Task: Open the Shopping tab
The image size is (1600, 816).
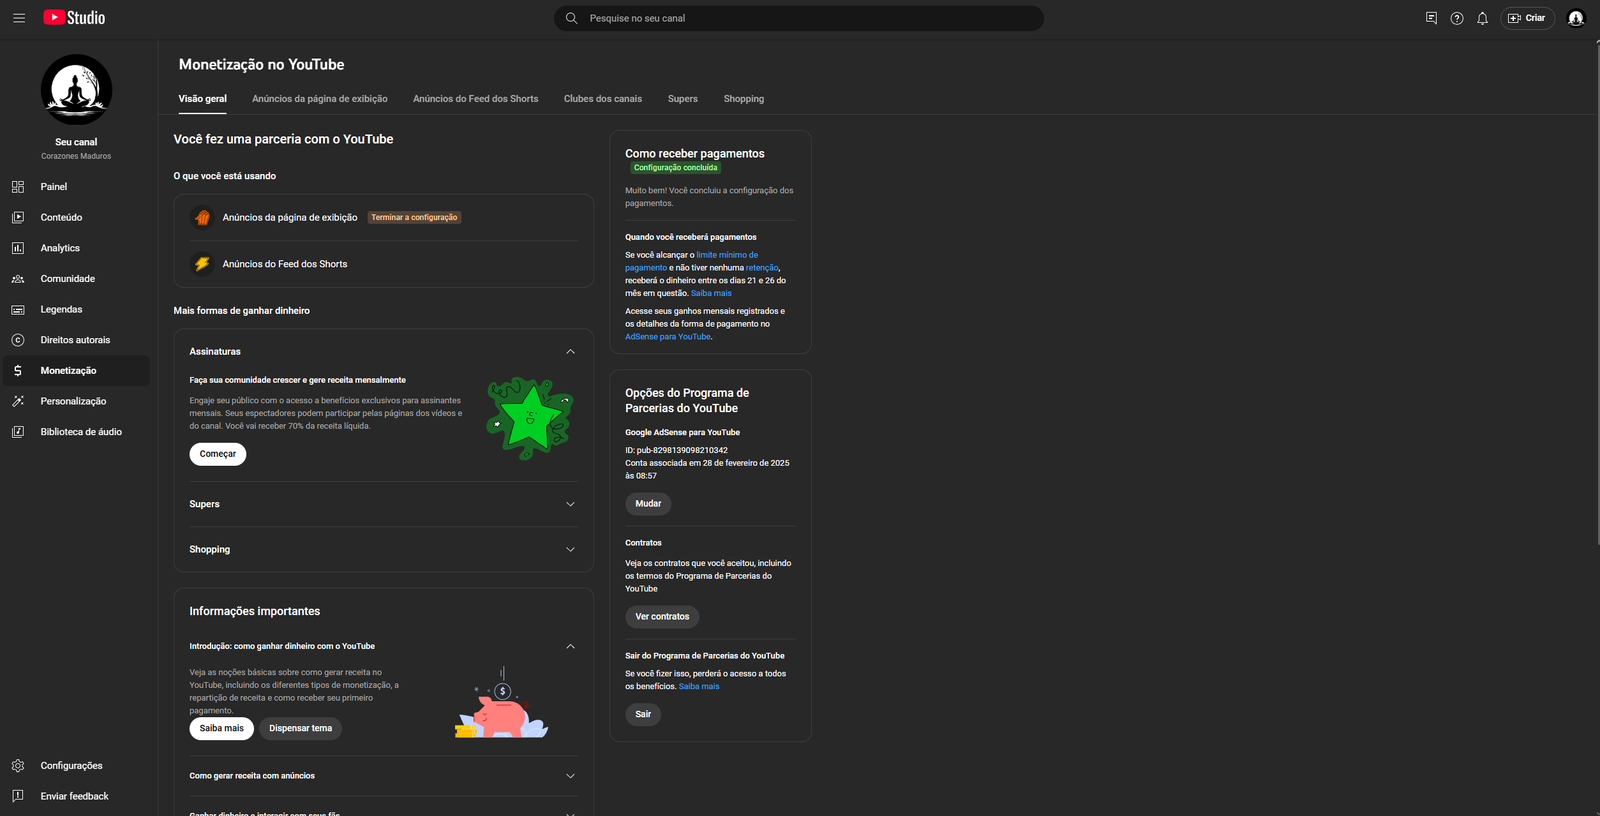Action: click(x=744, y=99)
